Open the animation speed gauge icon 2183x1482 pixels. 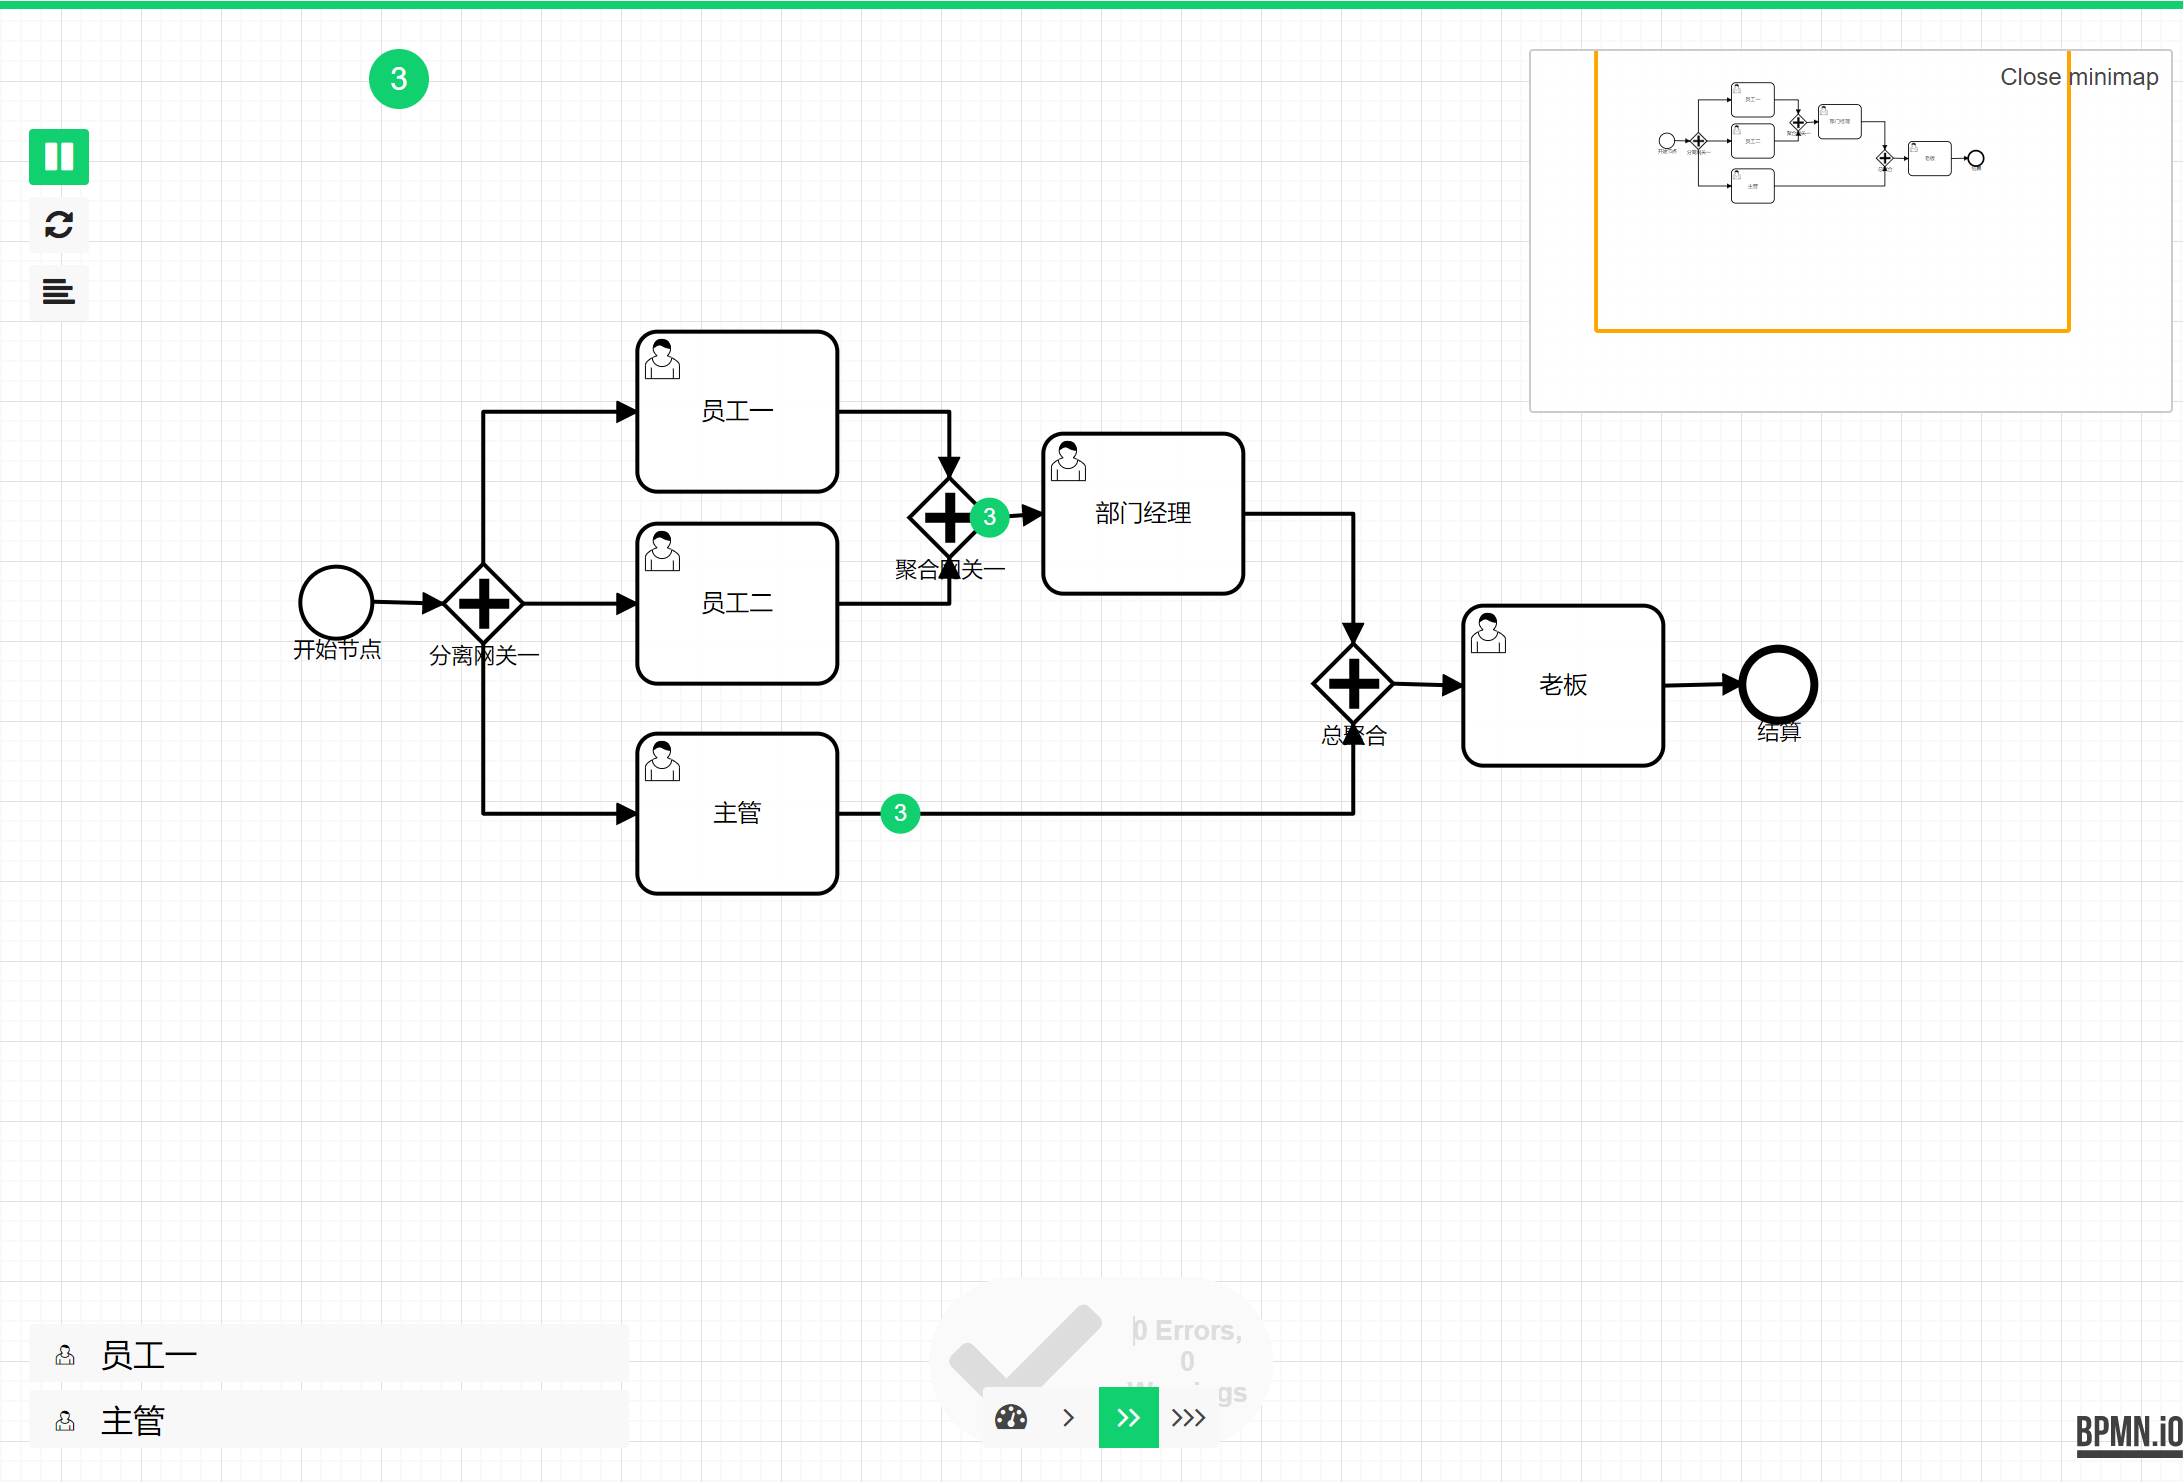1011,1417
